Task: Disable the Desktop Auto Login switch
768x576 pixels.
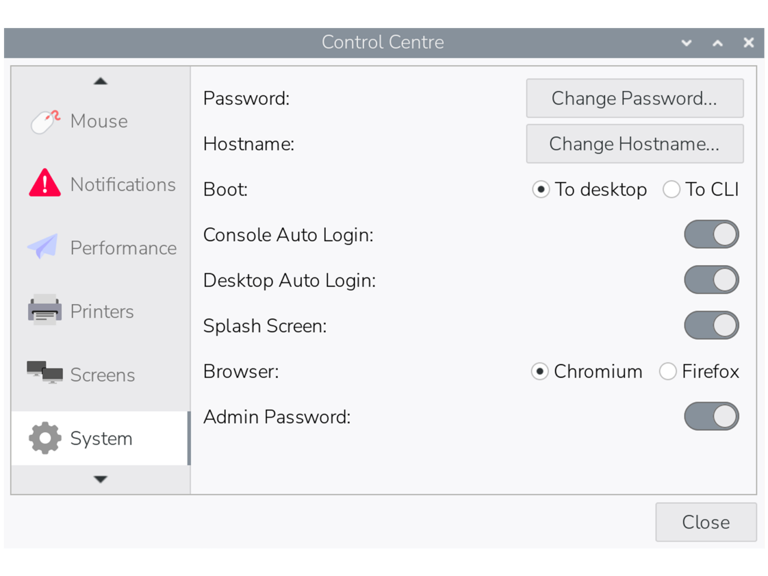Action: [x=711, y=280]
